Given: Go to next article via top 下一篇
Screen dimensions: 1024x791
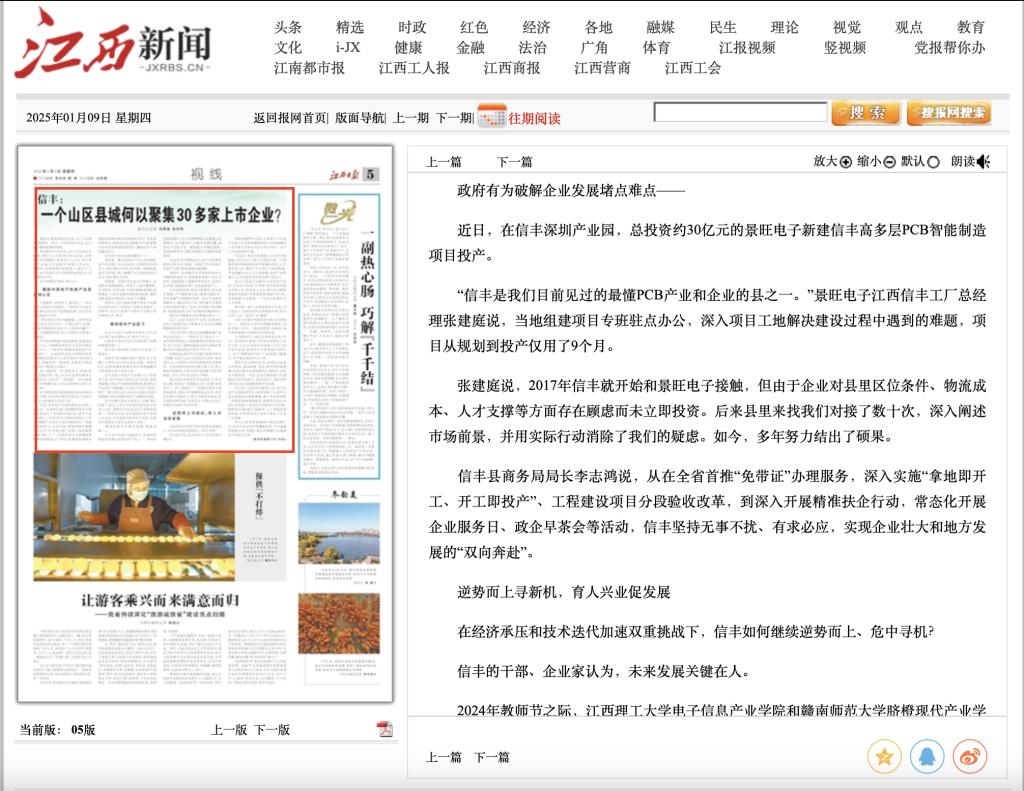Looking at the screenshot, I should 514,162.
